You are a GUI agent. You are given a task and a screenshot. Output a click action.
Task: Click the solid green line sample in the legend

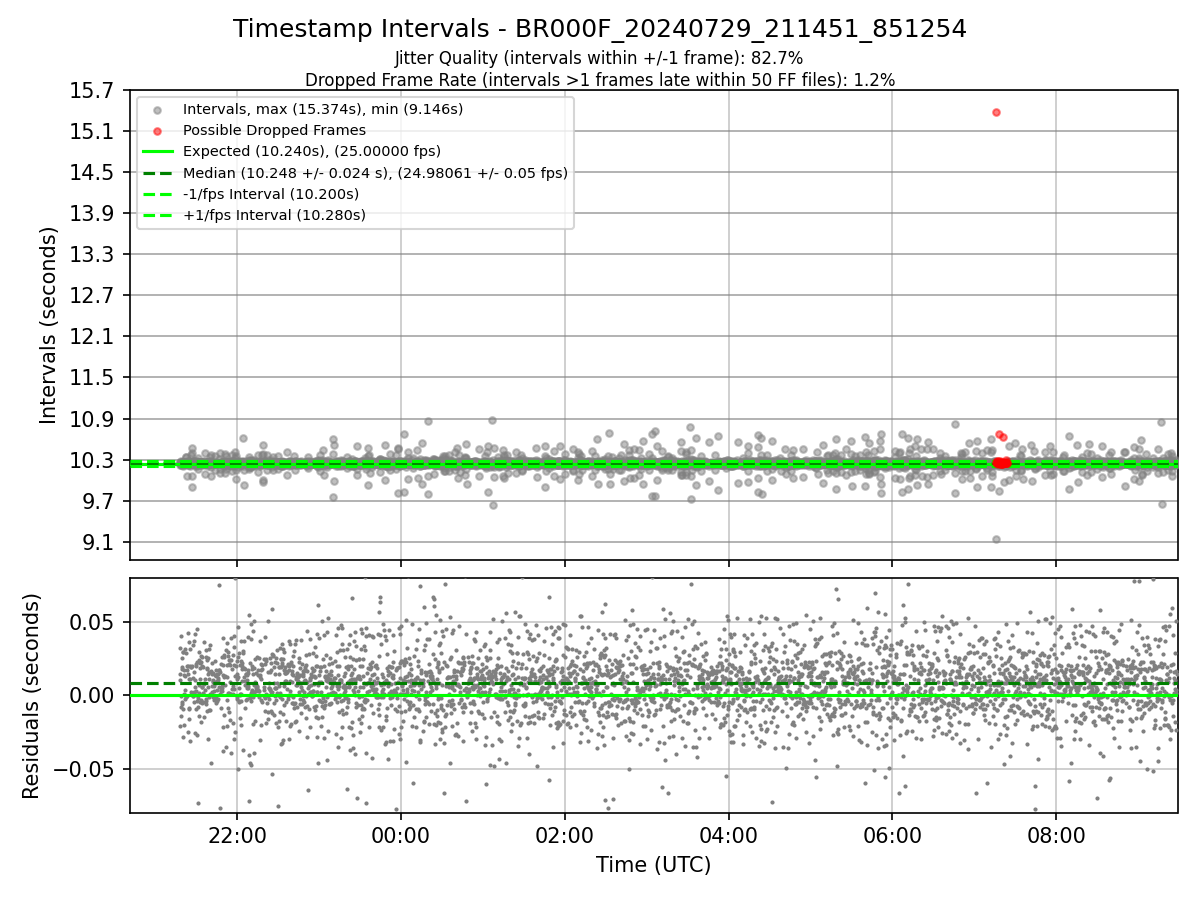pos(157,152)
